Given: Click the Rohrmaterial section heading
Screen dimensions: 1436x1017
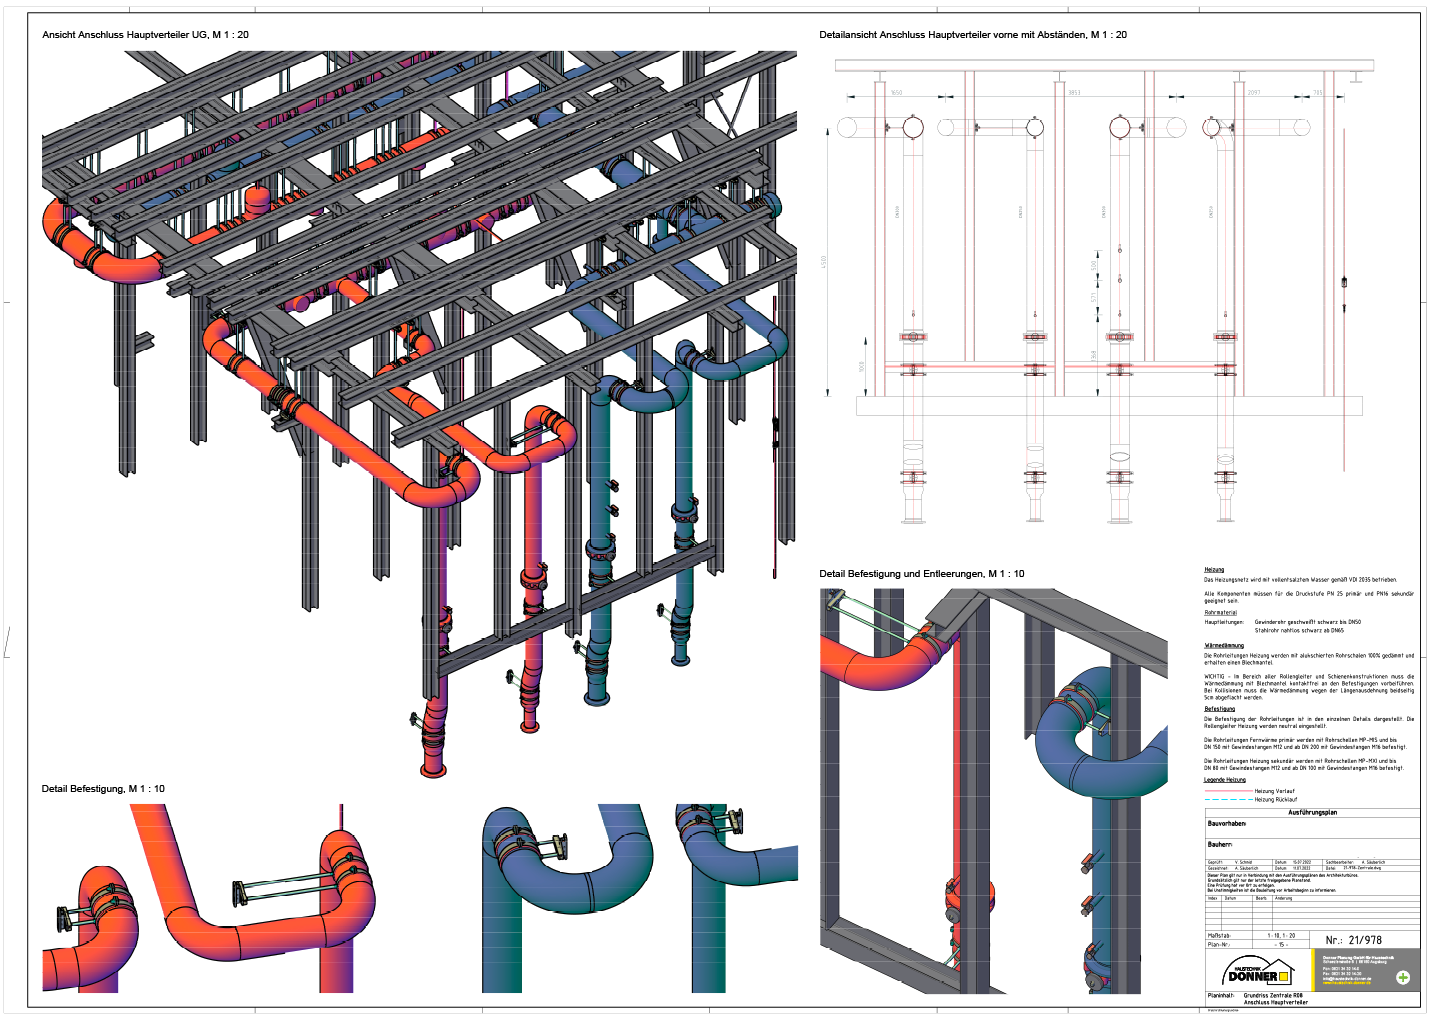Looking at the screenshot, I should point(1220,613).
